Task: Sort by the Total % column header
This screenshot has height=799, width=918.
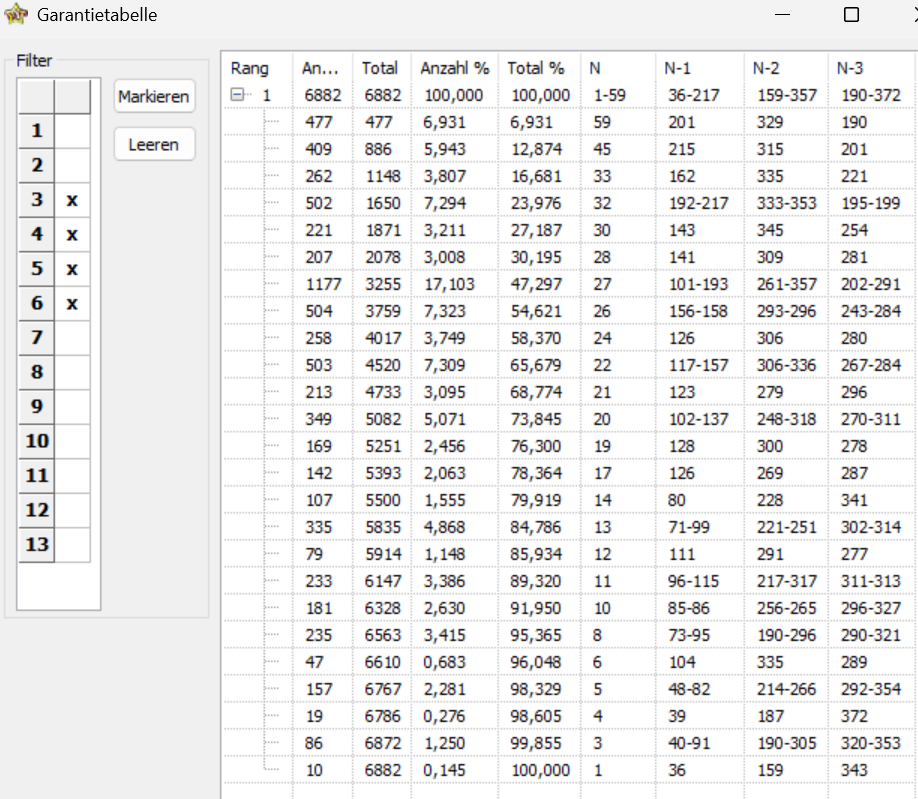Action: [x=539, y=68]
